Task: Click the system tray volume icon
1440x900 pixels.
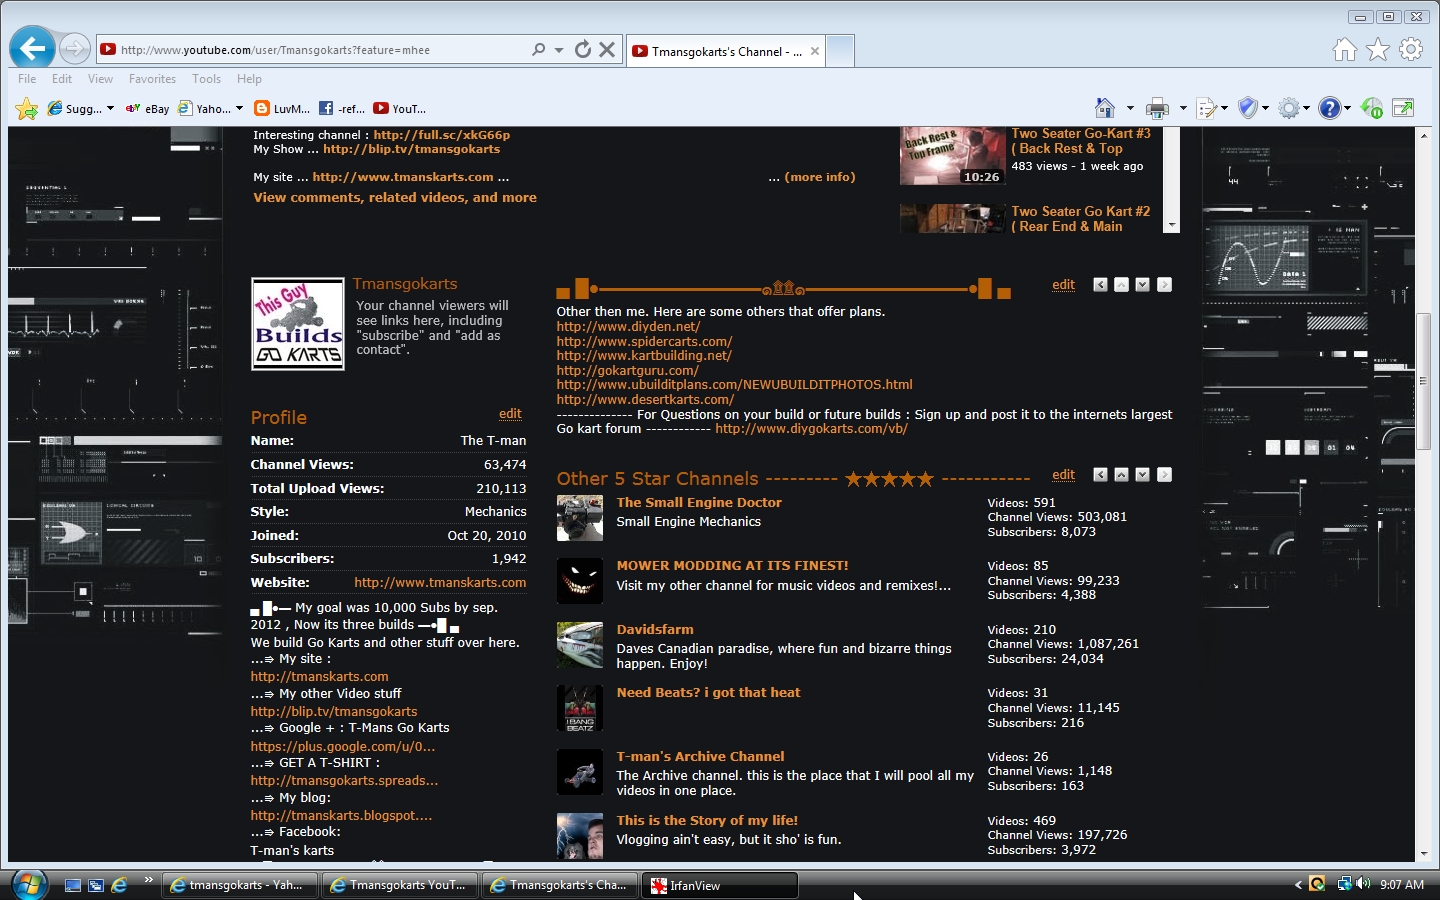Action: pos(1363,884)
